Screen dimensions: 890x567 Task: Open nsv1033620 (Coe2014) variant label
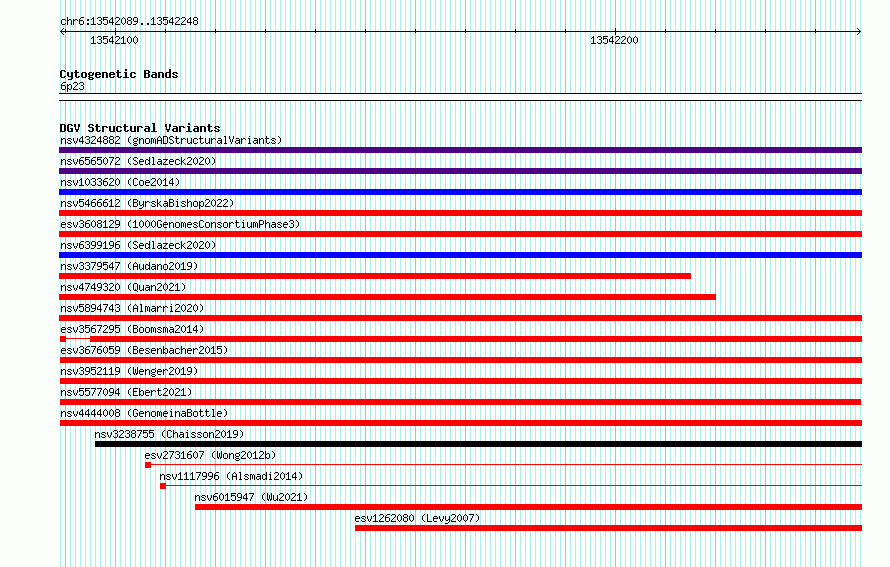[x=120, y=182]
